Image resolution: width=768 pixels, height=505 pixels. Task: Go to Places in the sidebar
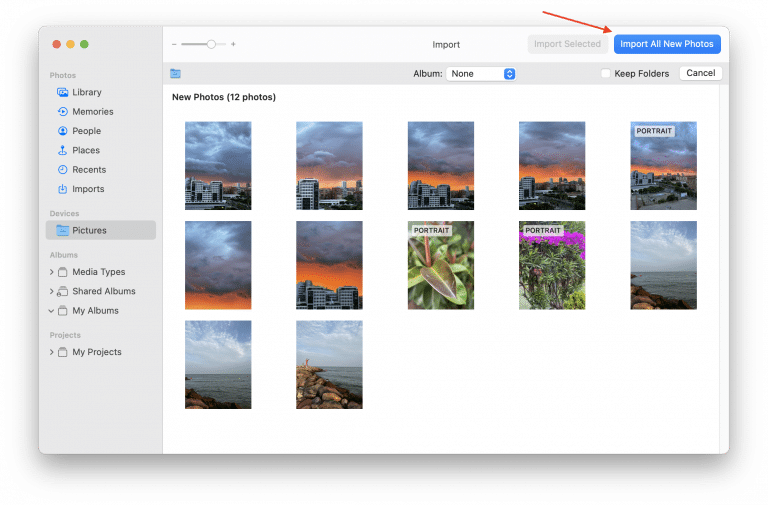pos(101,150)
